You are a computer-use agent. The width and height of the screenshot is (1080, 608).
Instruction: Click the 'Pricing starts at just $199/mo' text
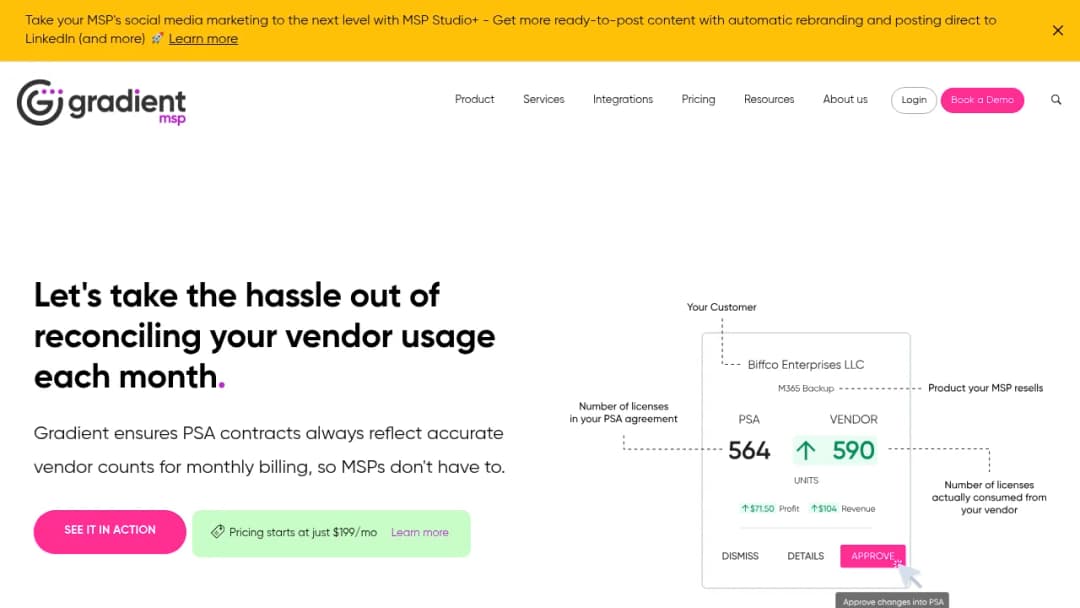303,532
